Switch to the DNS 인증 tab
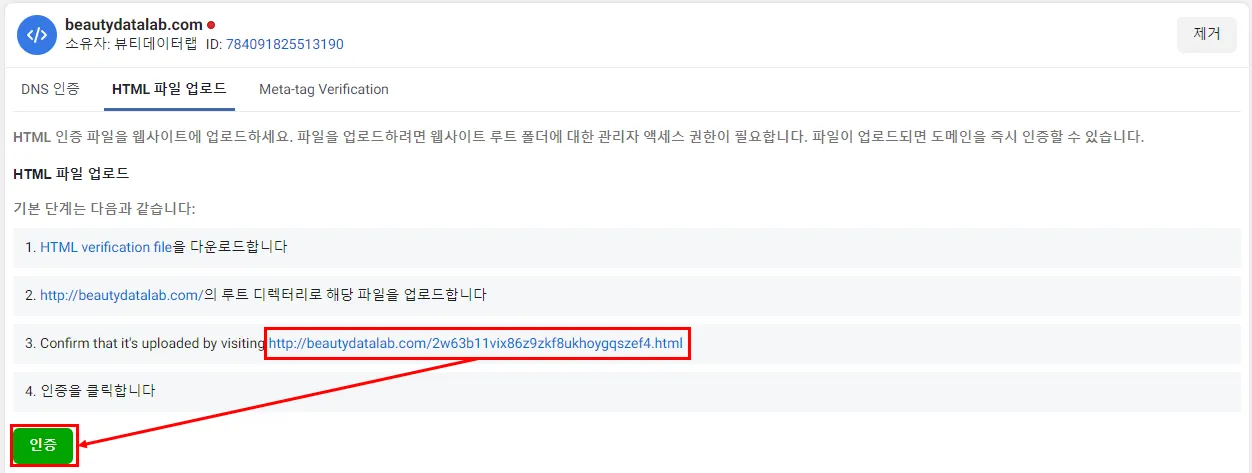Screen dimensions: 1252x473 (x=50, y=89)
